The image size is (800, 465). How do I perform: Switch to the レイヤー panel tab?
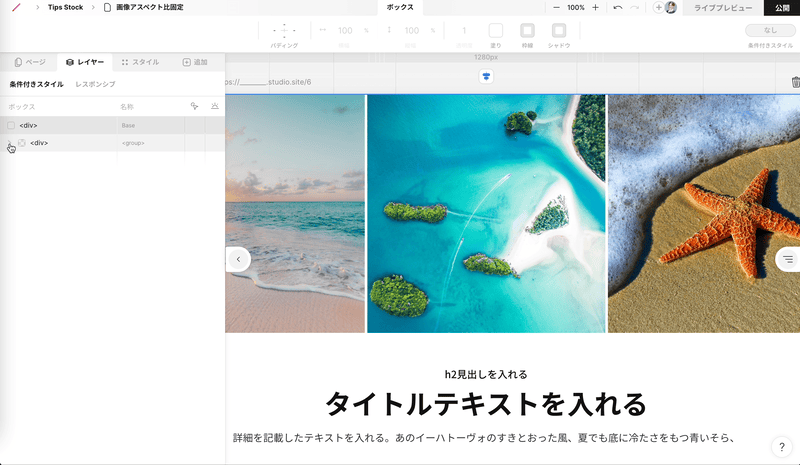85,62
